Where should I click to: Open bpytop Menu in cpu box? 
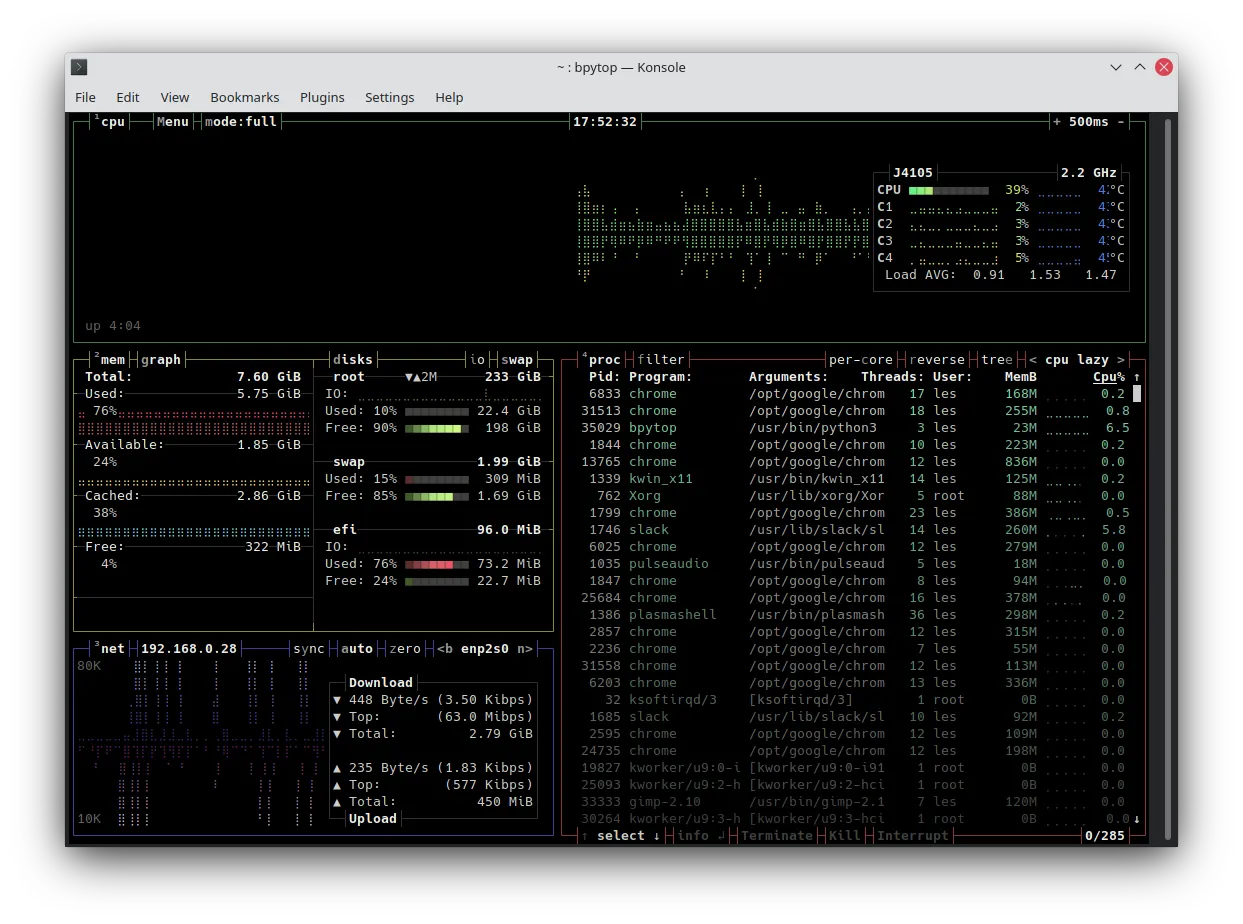(x=173, y=121)
